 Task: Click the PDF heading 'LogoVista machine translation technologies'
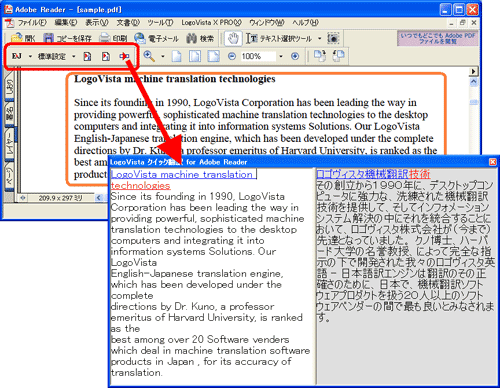coord(175,79)
